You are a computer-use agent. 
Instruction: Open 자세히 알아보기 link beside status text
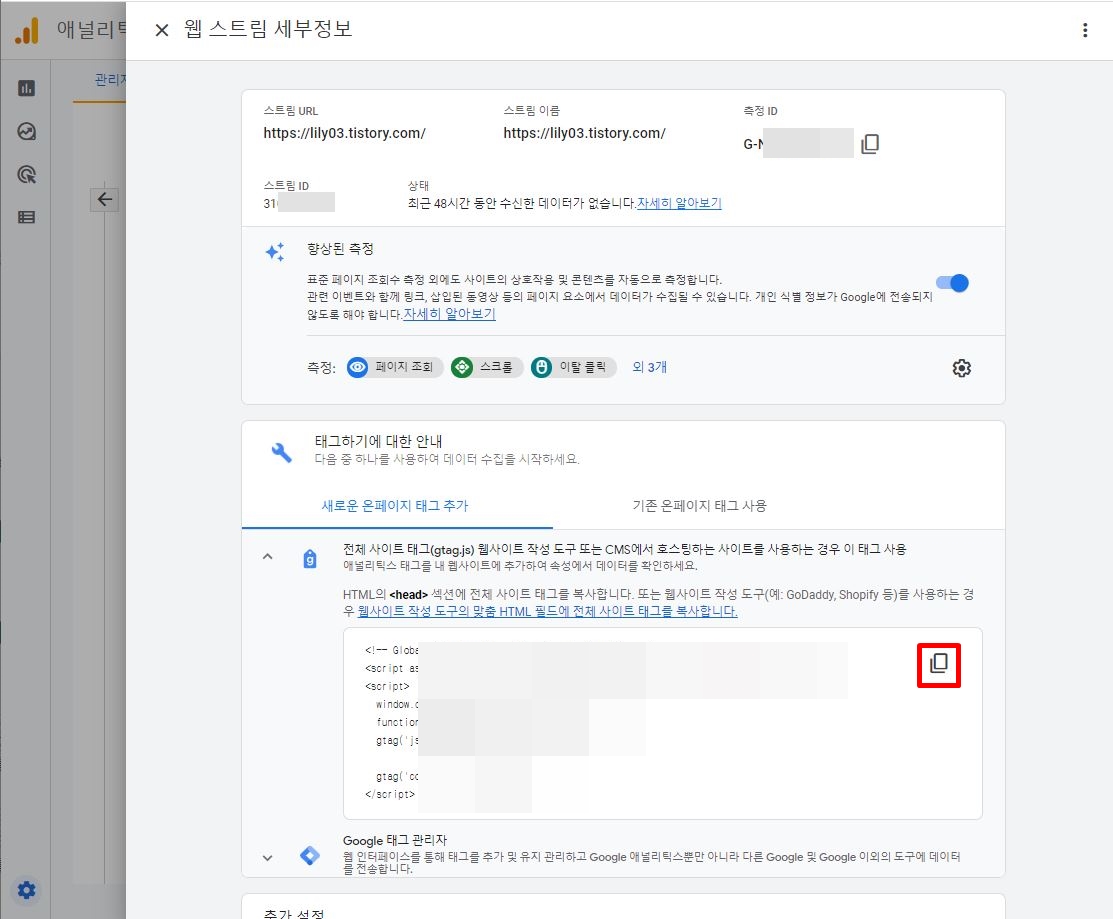pyautogui.click(x=679, y=203)
